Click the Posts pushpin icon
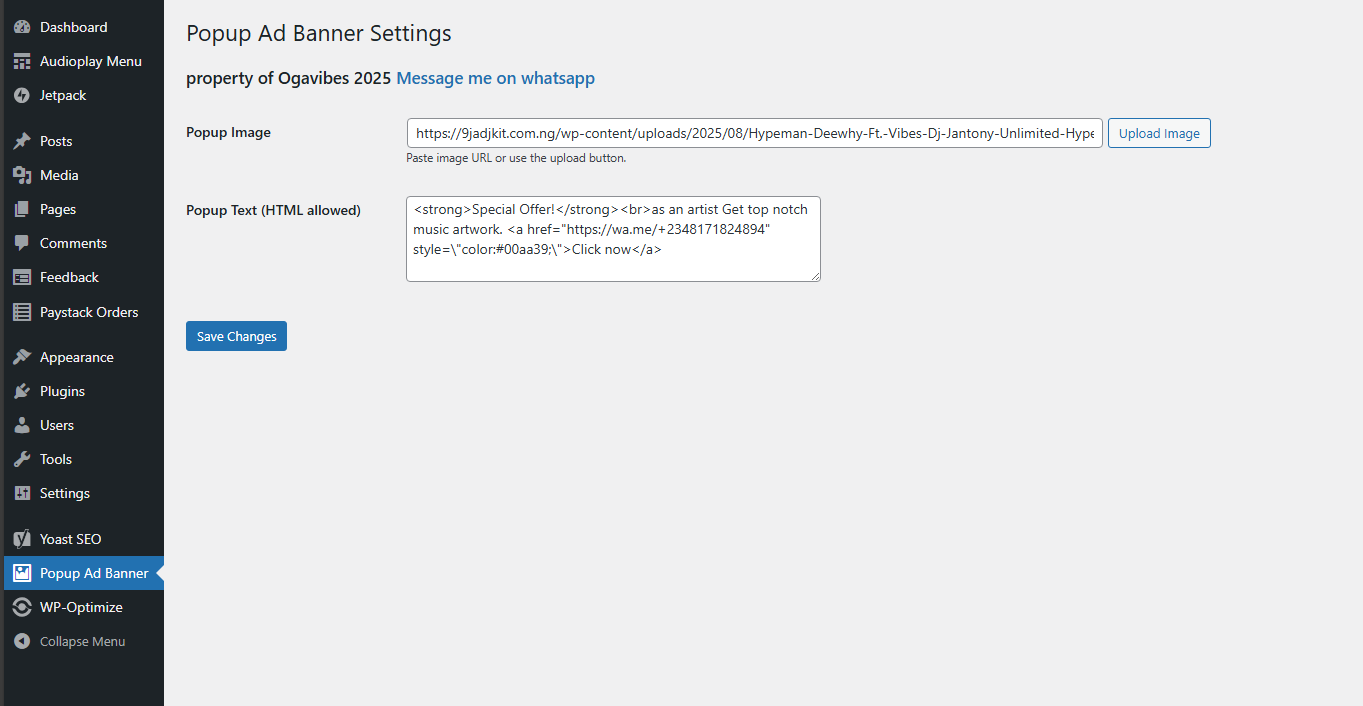 22,141
